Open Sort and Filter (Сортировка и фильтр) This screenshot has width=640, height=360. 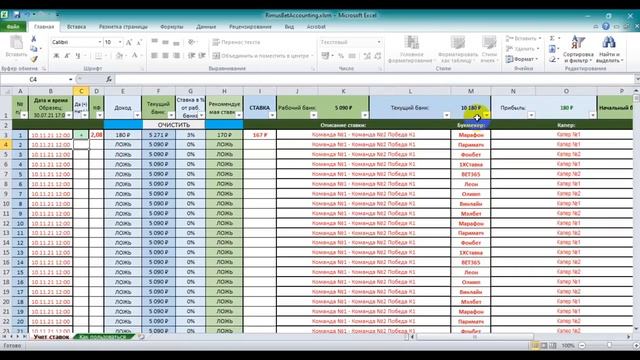pyautogui.click(x=578, y=49)
